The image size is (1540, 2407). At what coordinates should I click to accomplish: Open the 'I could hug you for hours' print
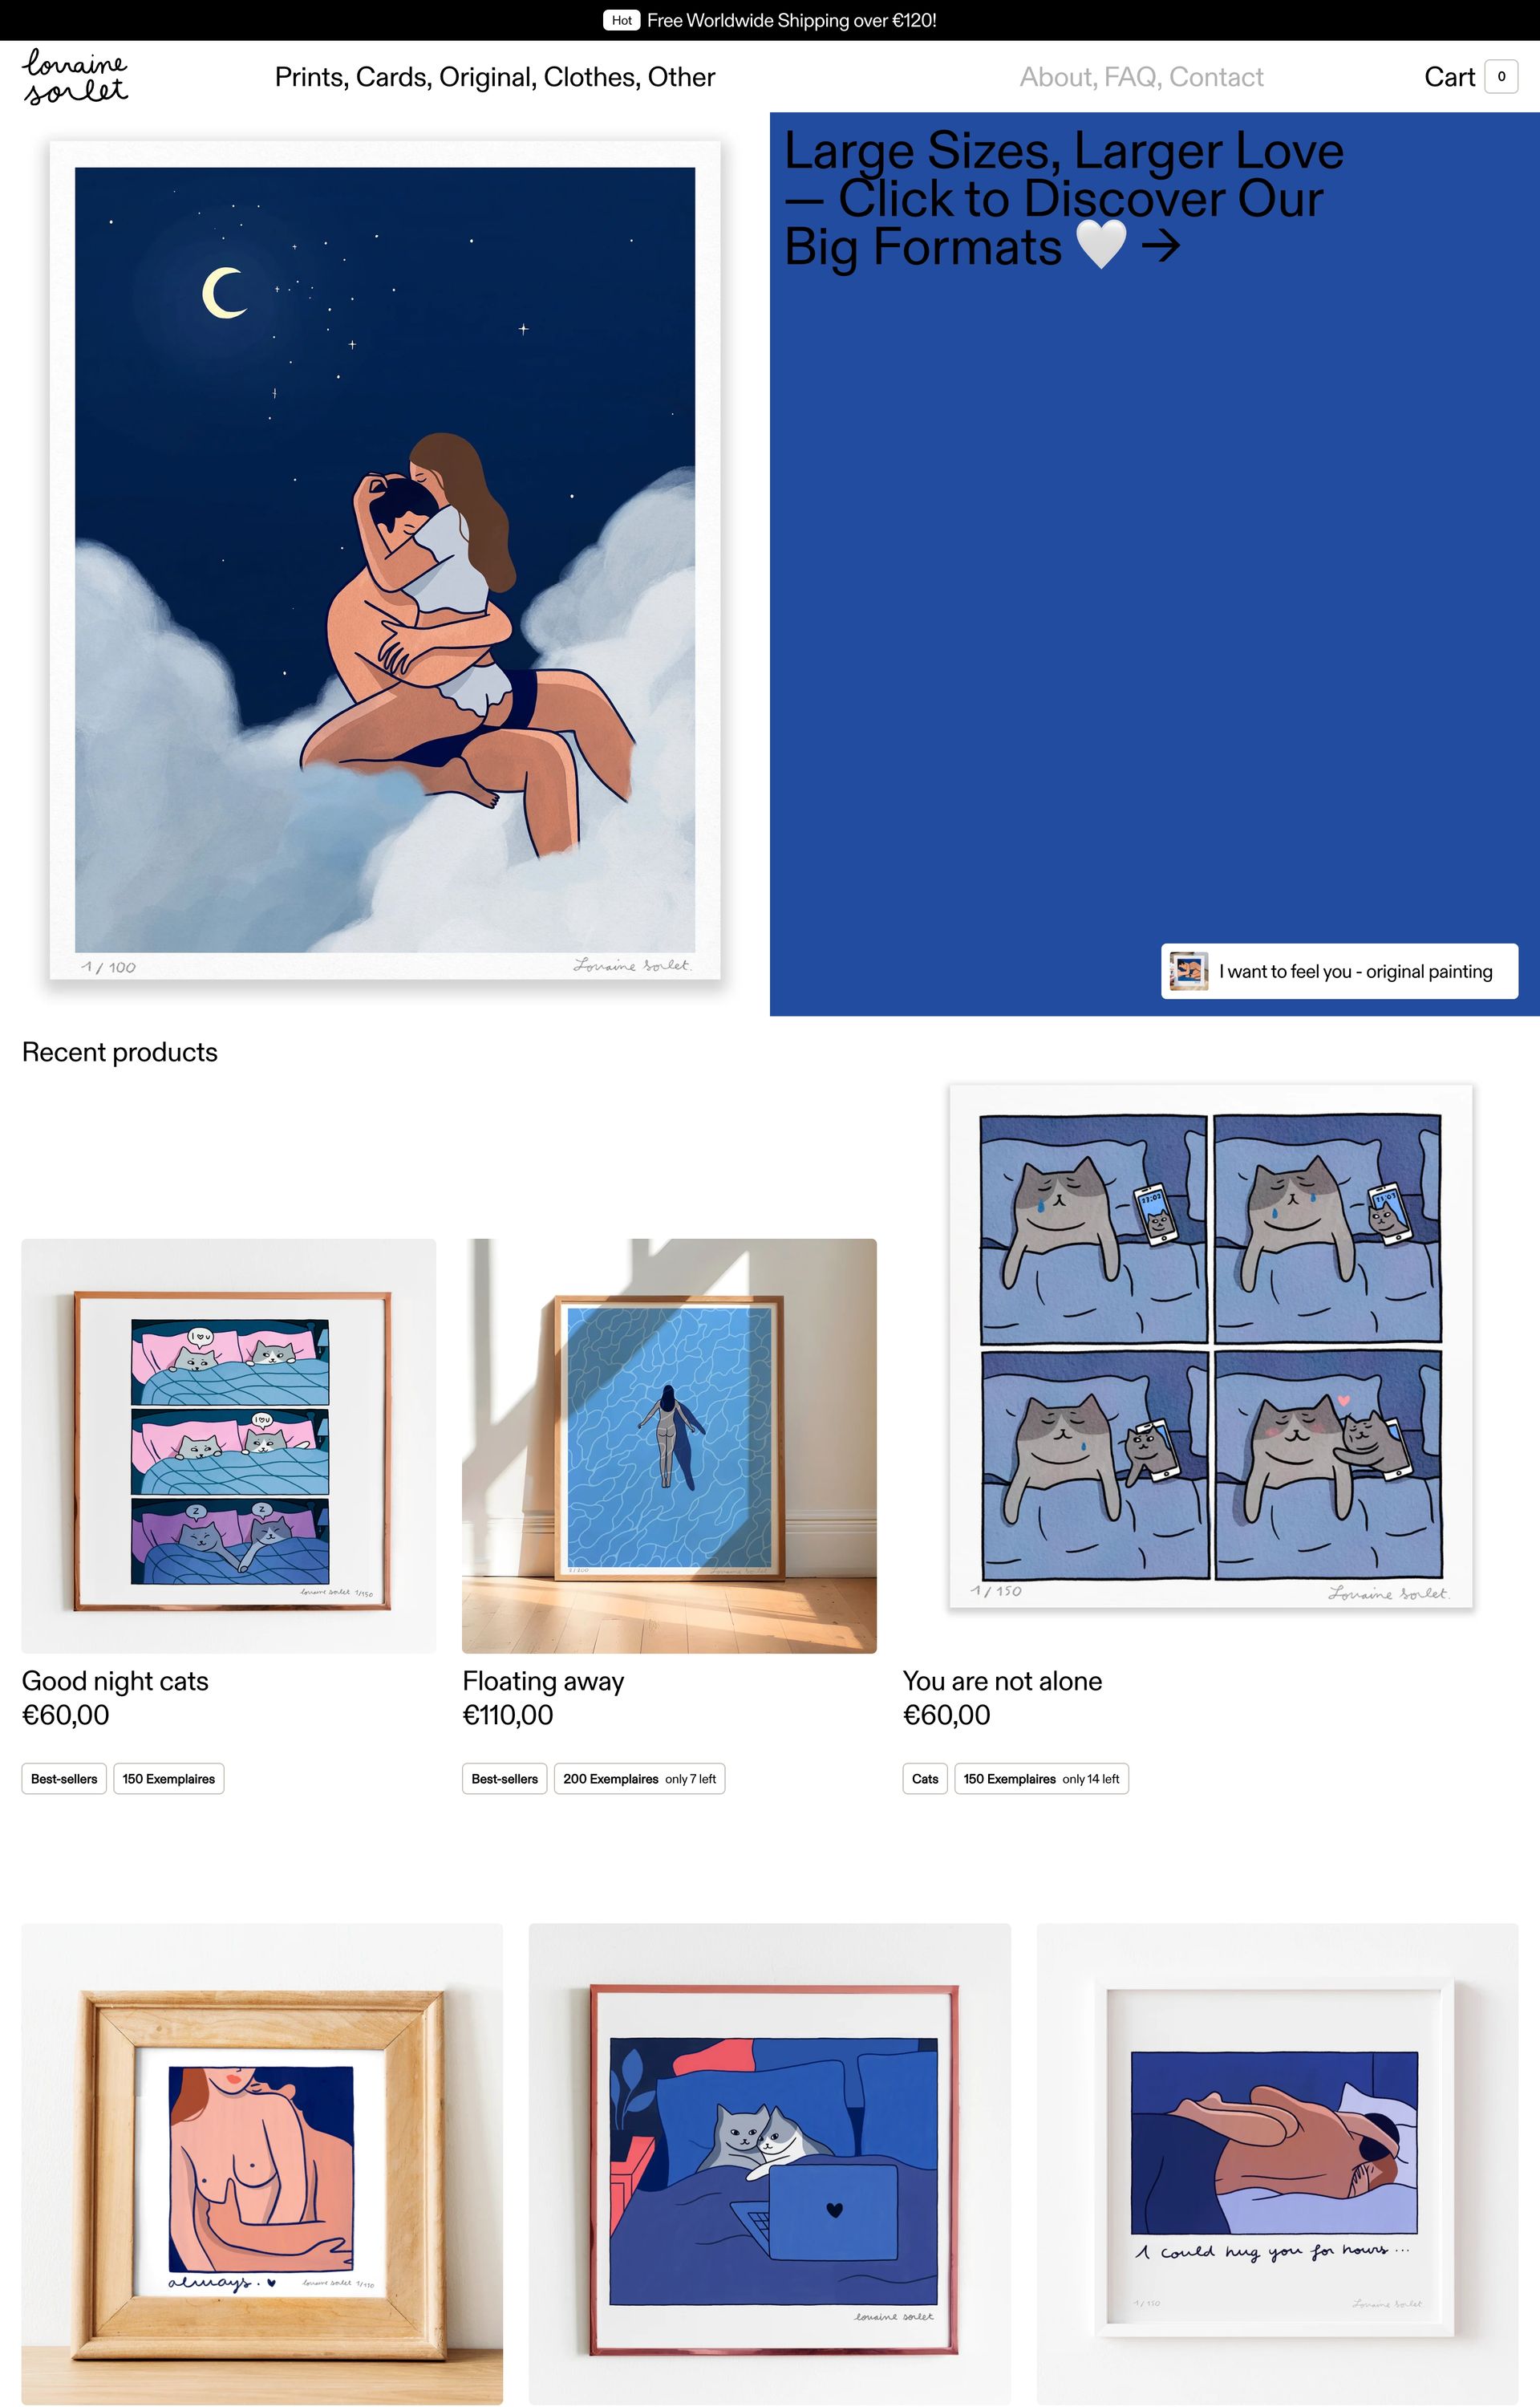tap(1277, 2164)
